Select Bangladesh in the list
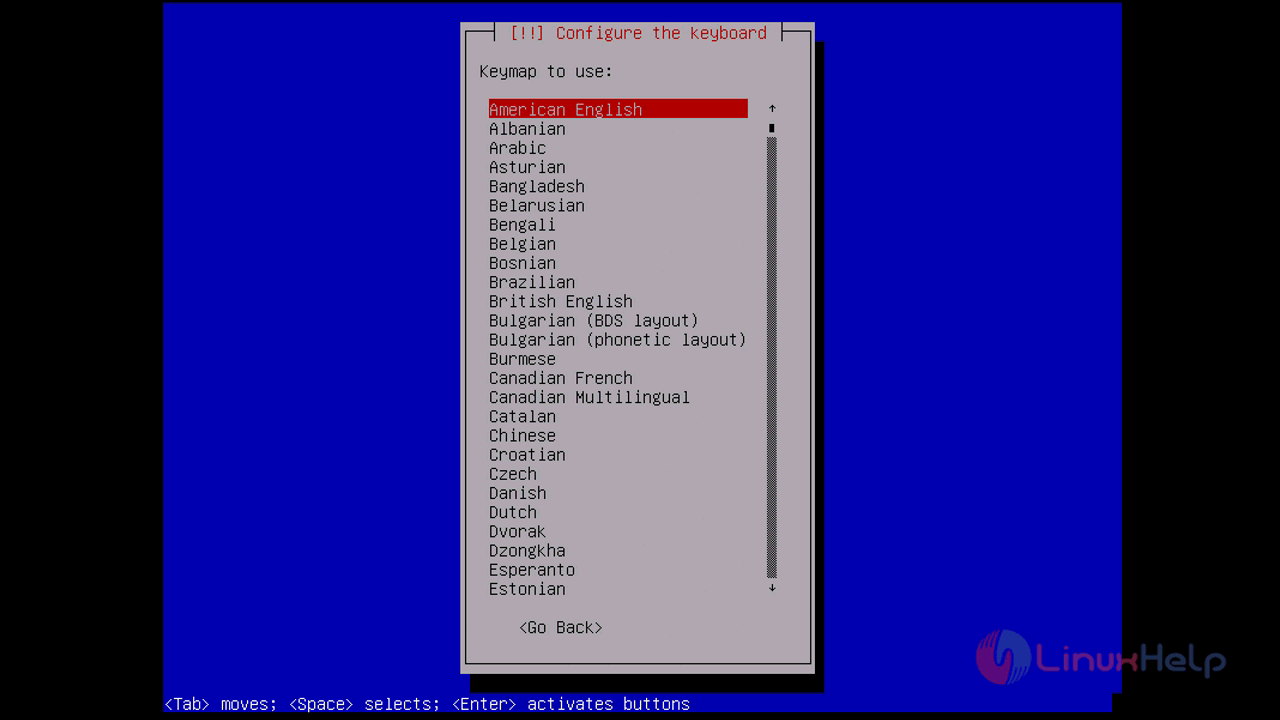 click(x=537, y=186)
